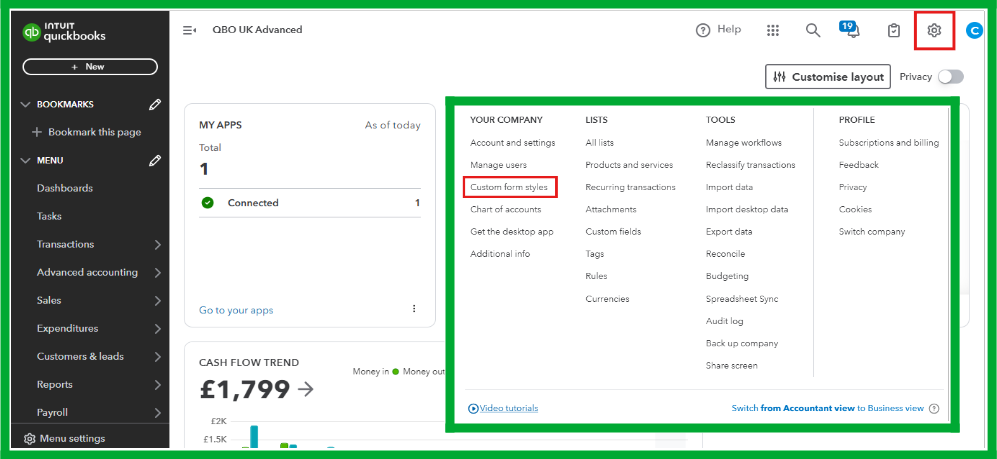Image resolution: width=997 pixels, height=459 pixels.
Task: Expand the Advanced accounting submenu
Action: point(158,273)
